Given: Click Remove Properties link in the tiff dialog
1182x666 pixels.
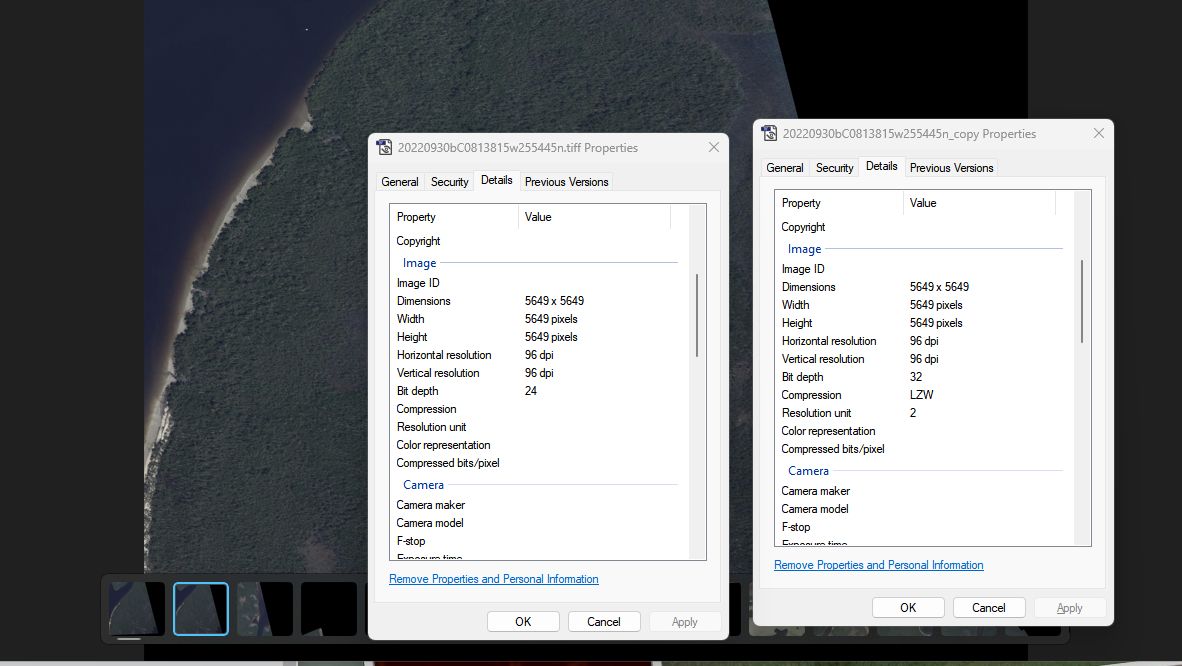Looking at the screenshot, I should (493, 579).
